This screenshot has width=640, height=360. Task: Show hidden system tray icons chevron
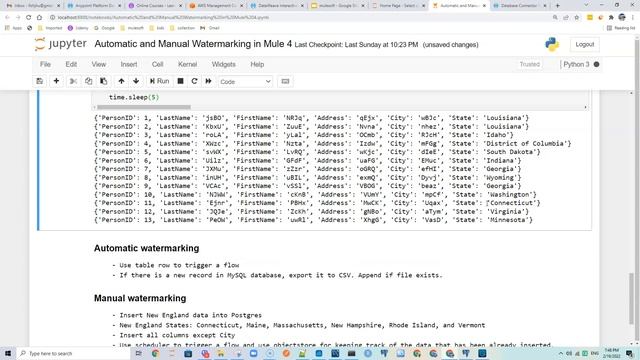560,353
